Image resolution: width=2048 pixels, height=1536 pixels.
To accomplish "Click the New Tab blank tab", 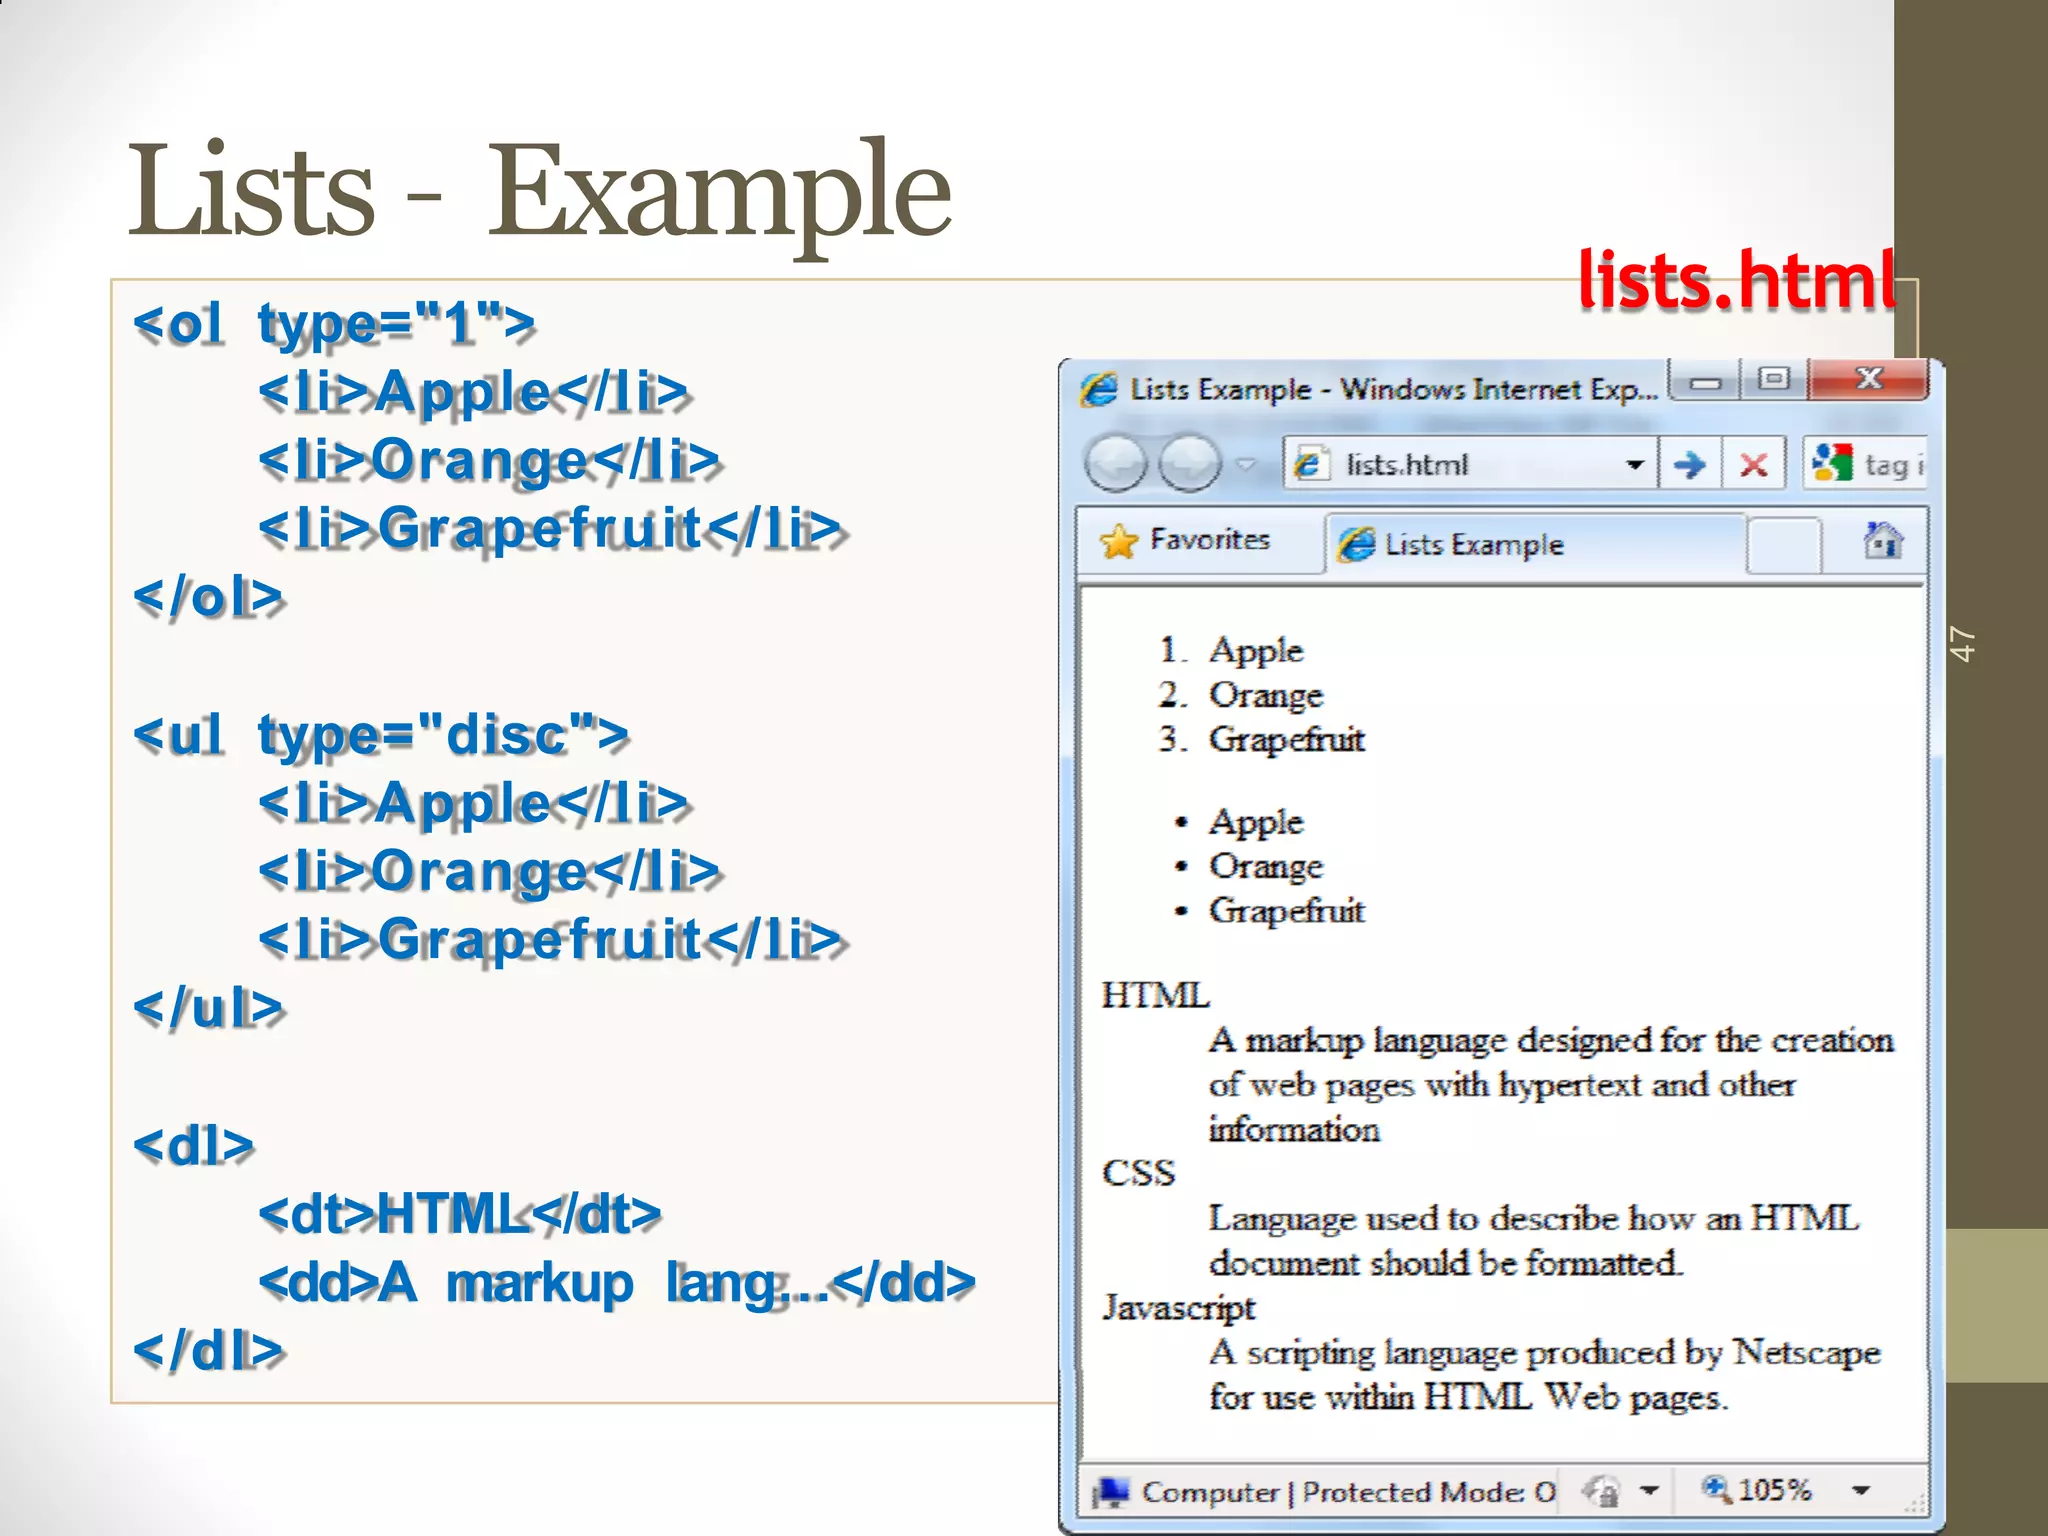I will point(1783,546).
